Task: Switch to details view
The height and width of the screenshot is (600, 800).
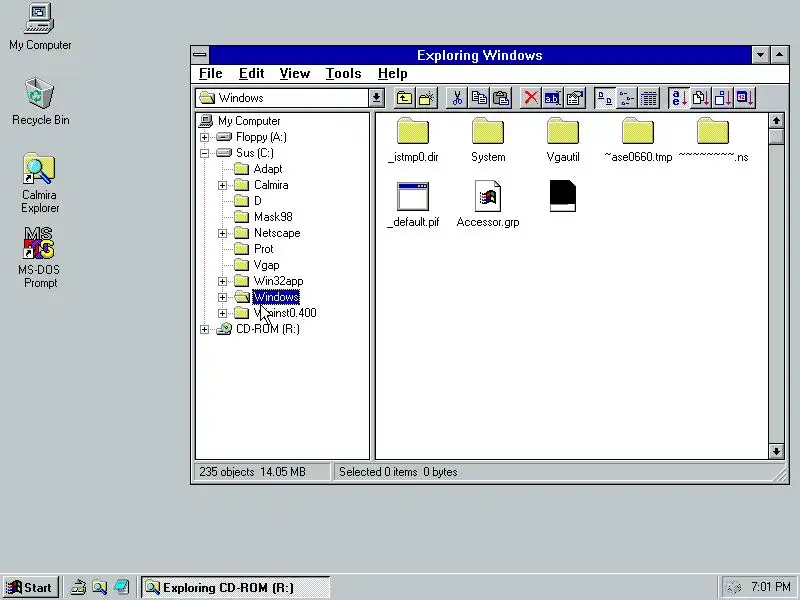Action: tap(649, 97)
